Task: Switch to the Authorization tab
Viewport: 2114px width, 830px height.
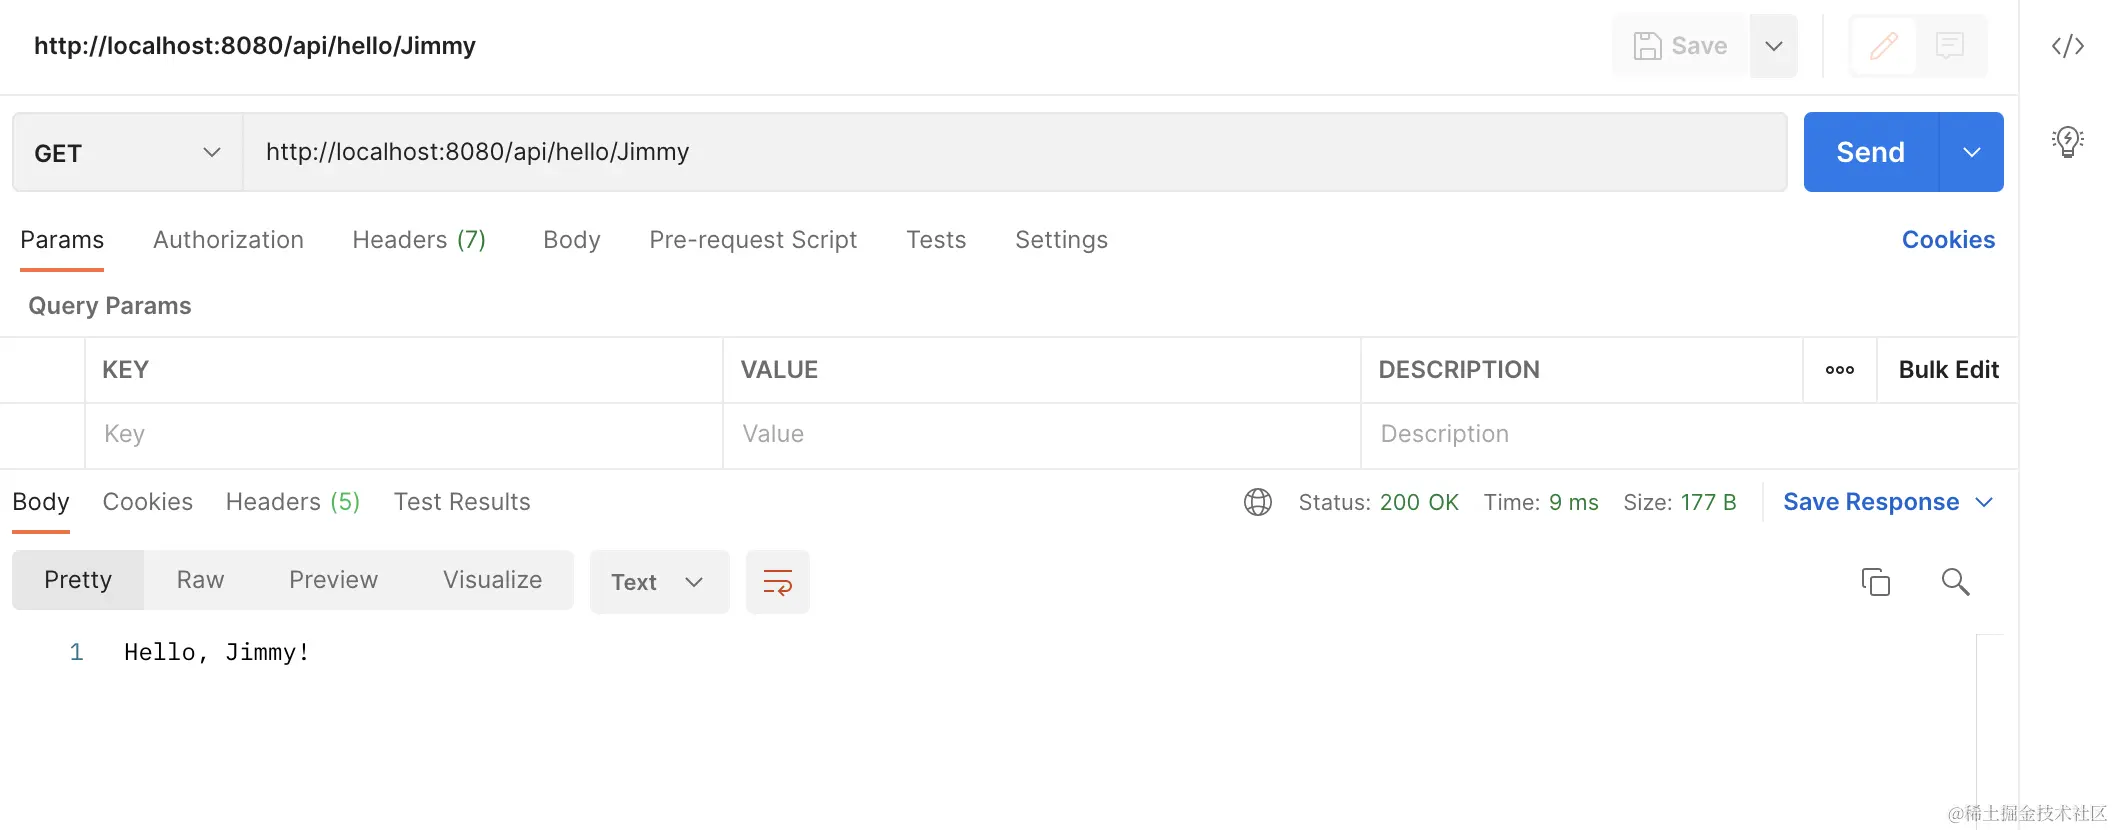Action: pyautogui.click(x=228, y=240)
